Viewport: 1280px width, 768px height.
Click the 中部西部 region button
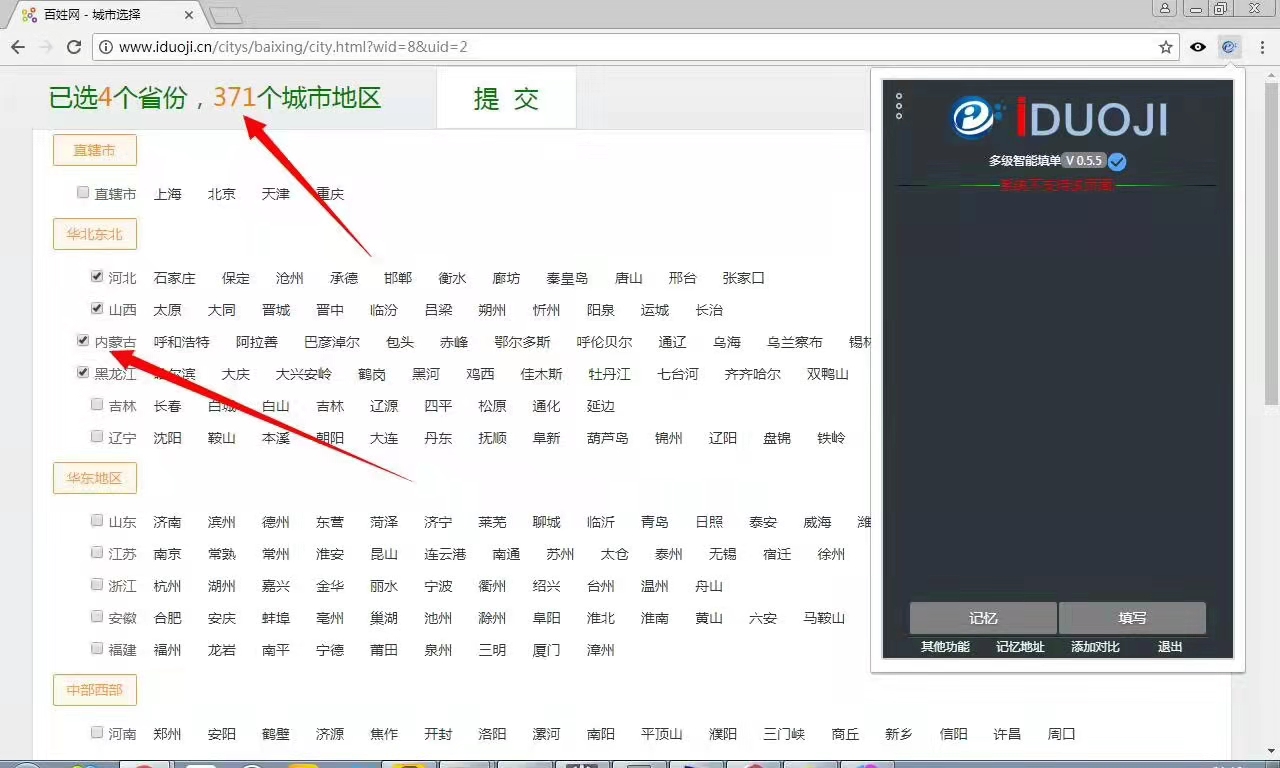pyautogui.click(x=95, y=690)
